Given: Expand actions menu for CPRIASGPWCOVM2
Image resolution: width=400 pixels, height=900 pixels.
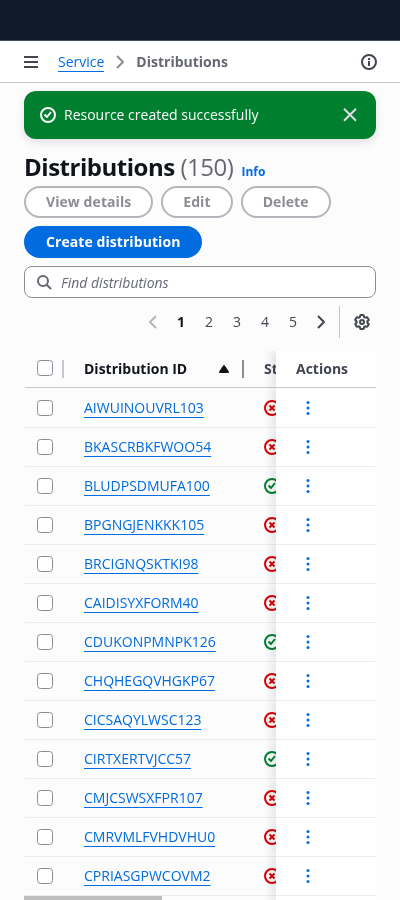Looking at the screenshot, I should point(308,876).
